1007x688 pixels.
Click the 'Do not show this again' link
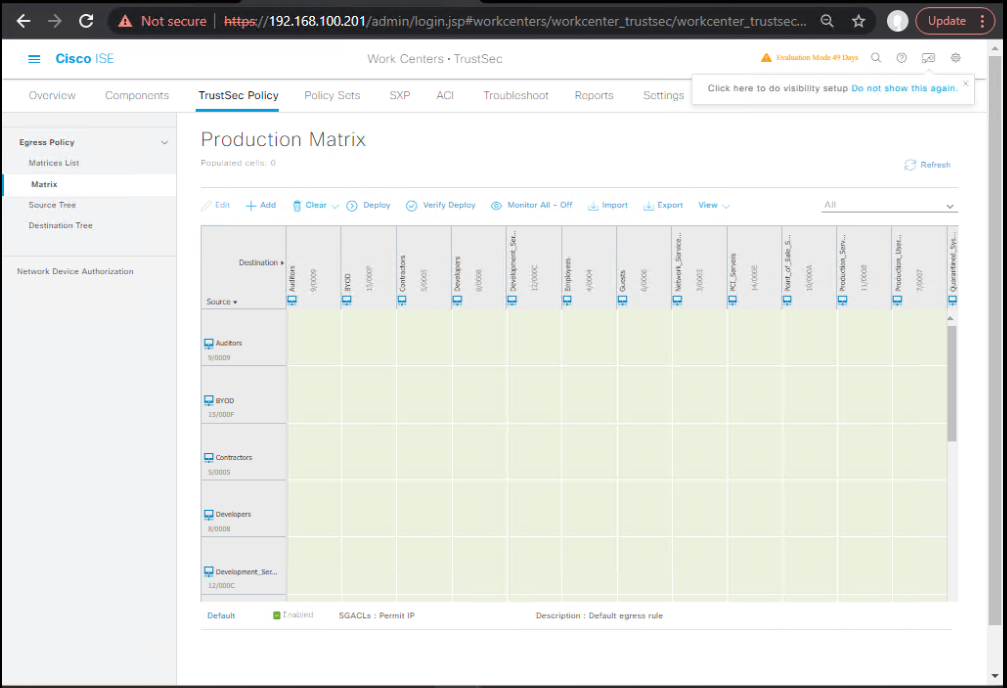click(x=904, y=88)
